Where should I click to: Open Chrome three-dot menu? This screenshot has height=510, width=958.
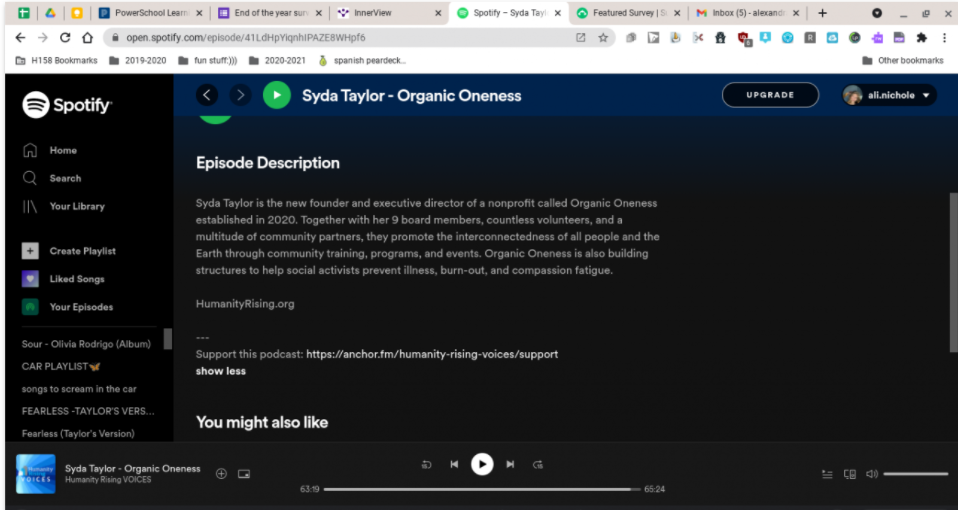[x=945, y=38]
